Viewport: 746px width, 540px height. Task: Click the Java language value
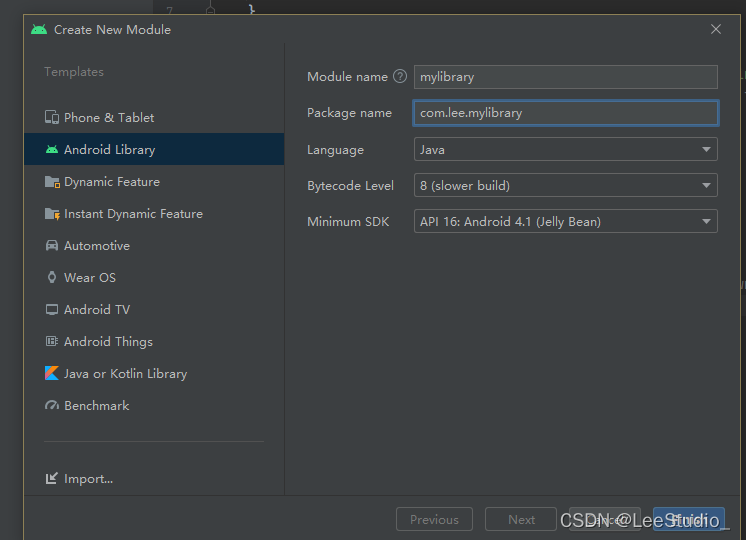(x=432, y=149)
